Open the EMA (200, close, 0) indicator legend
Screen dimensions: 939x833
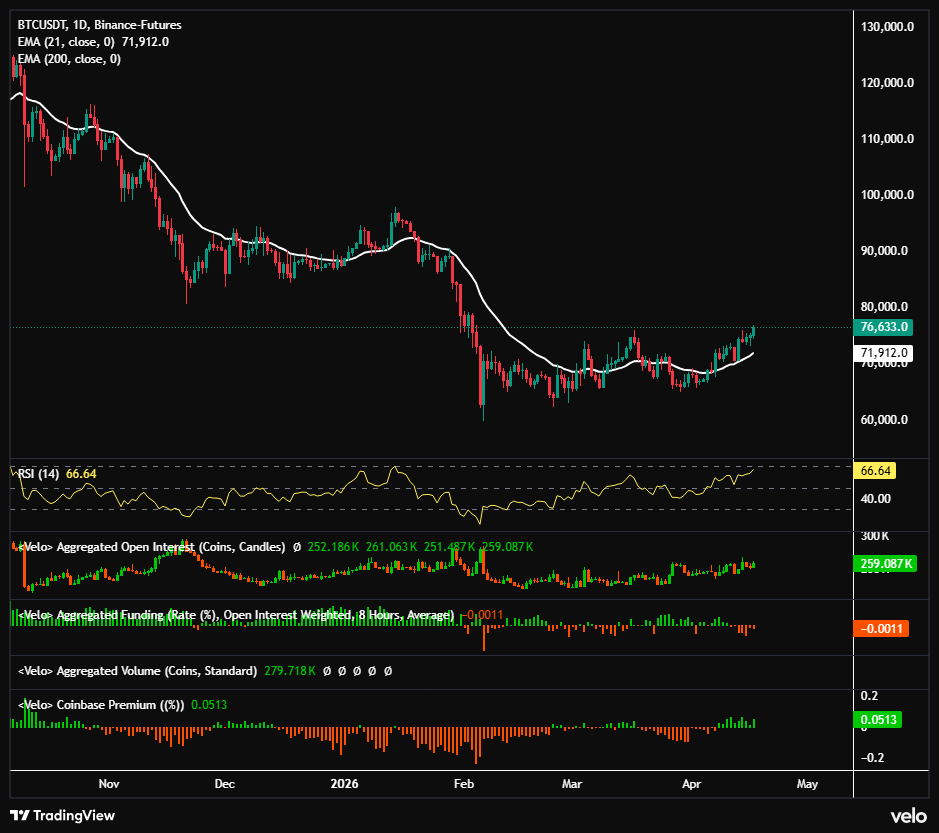69,59
